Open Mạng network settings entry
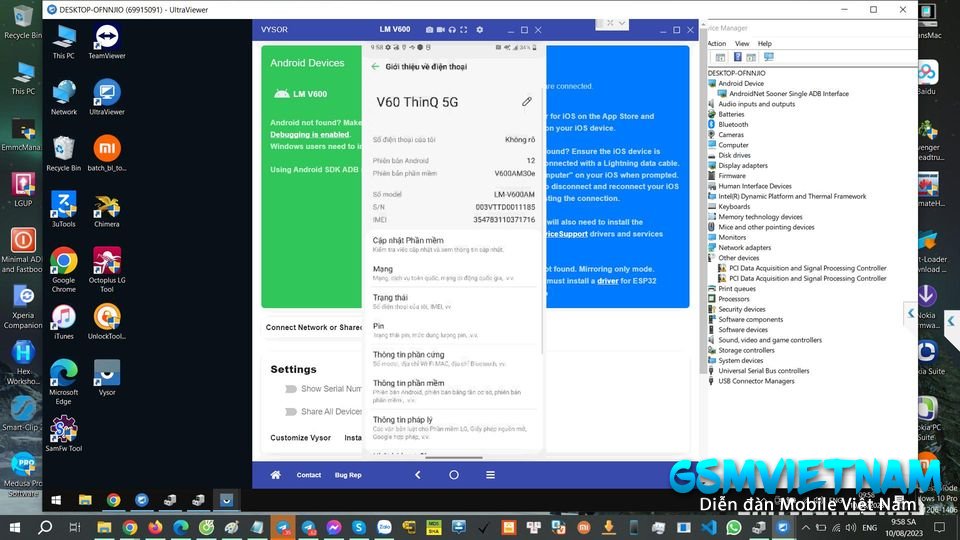 click(x=454, y=273)
